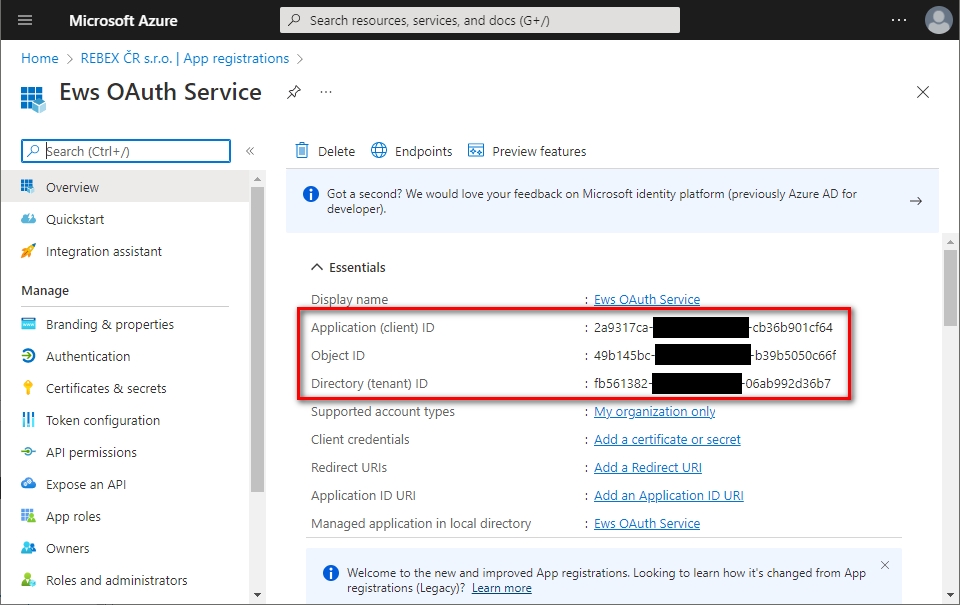Click the user account avatar icon
Viewport: 960px width, 605px height.
pyautogui.click(x=938, y=20)
